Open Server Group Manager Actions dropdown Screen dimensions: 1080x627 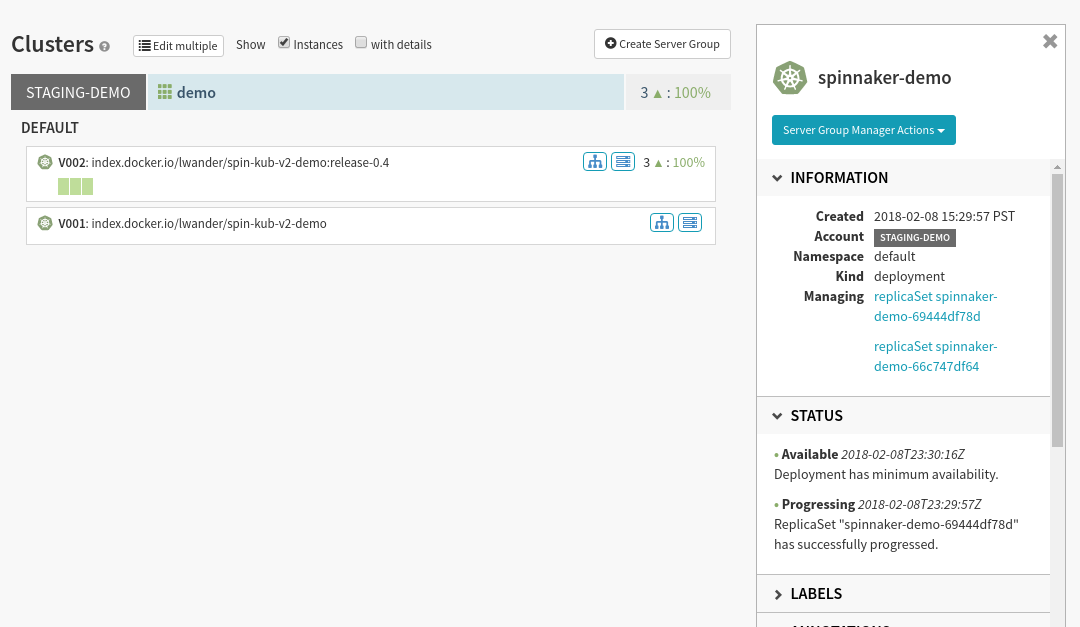coord(863,130)
